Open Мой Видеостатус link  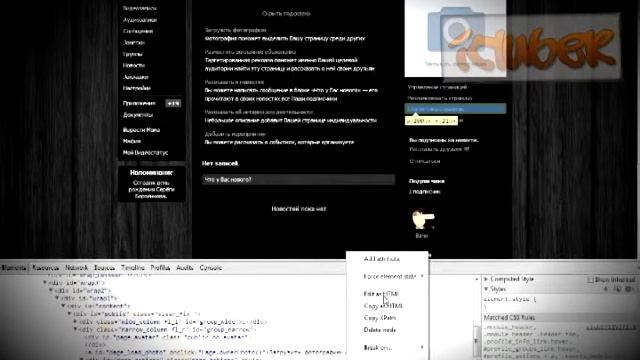click(x=145, y=153)
